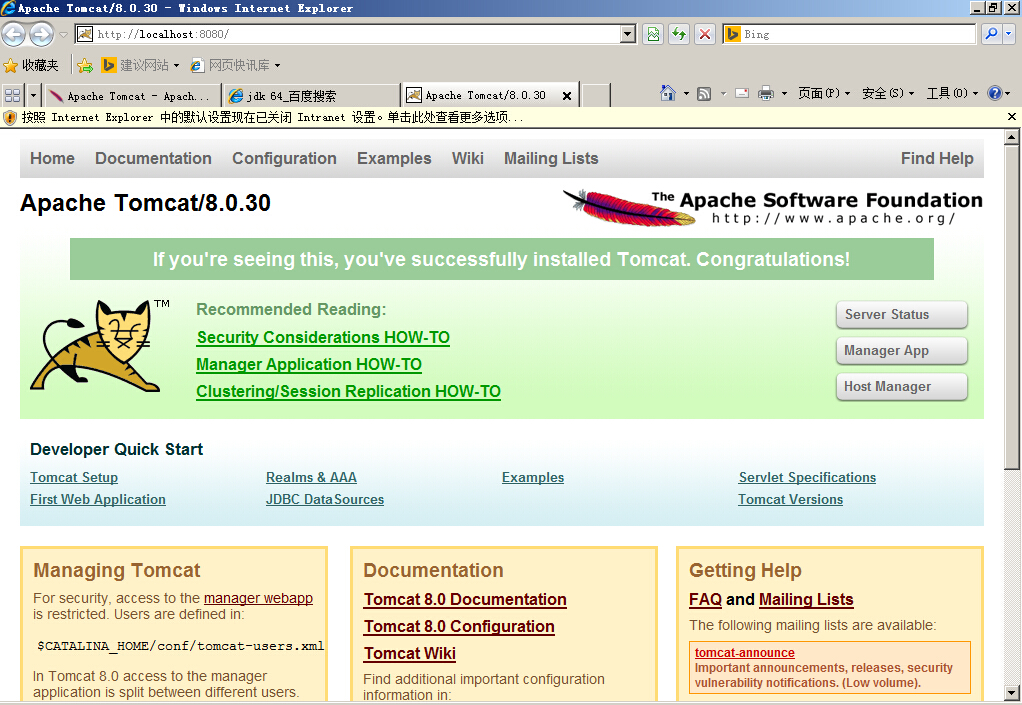This screenshot has height=705, width=1022.
Task: Click the Print icon in command bar
Action: (766, 93)
